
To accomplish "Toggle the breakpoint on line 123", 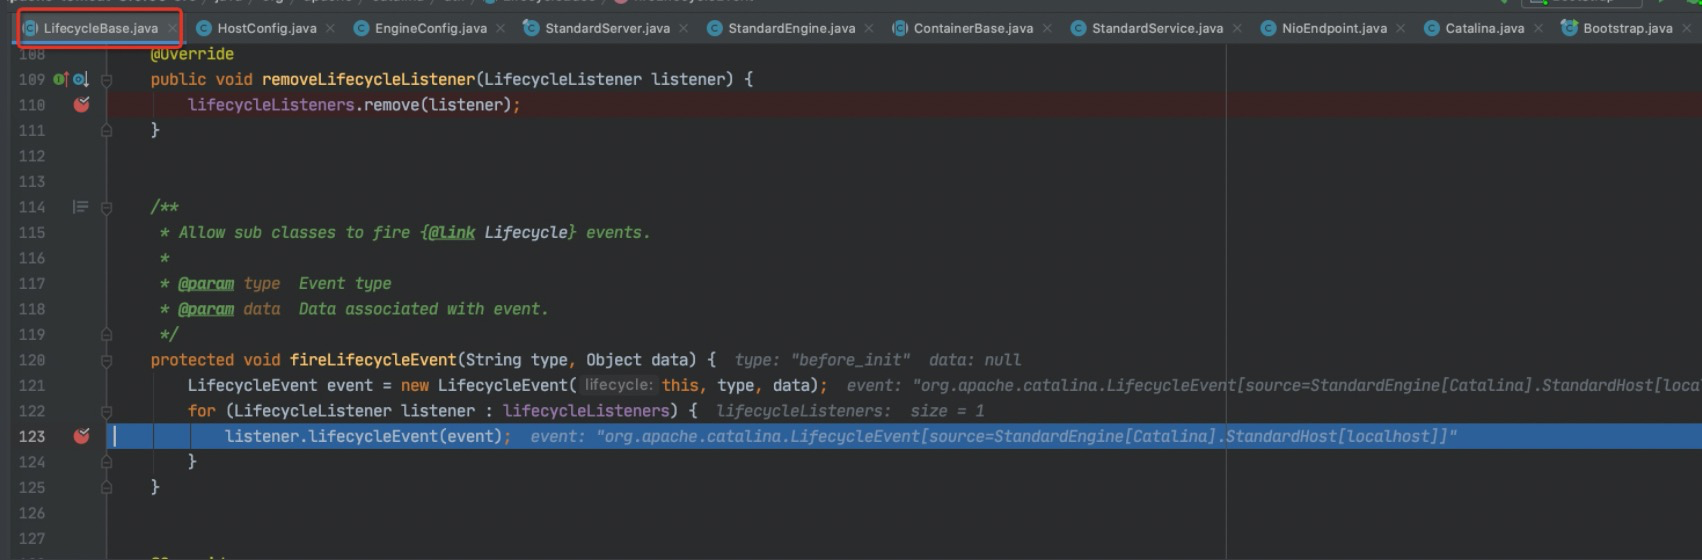I will [81, 436].
